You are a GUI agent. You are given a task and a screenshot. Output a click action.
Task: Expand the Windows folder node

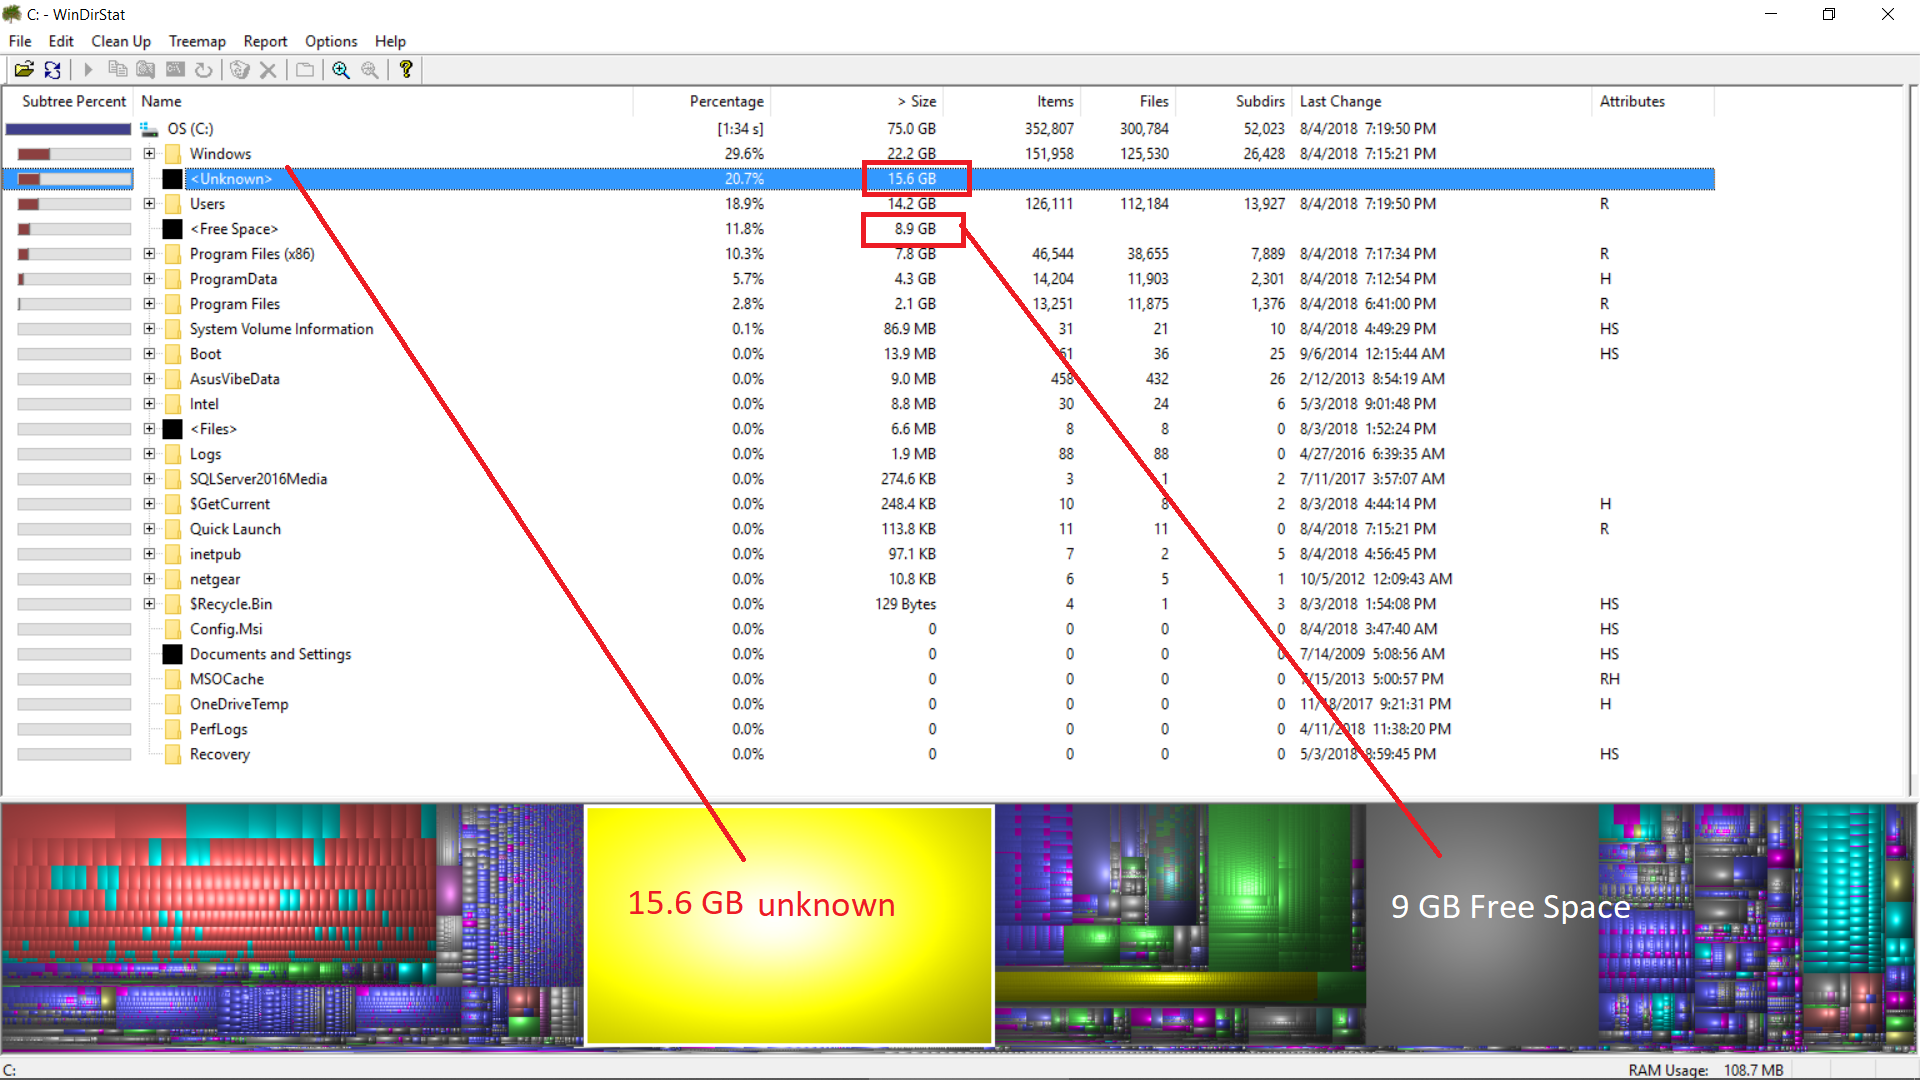click(x=149, y=154)
